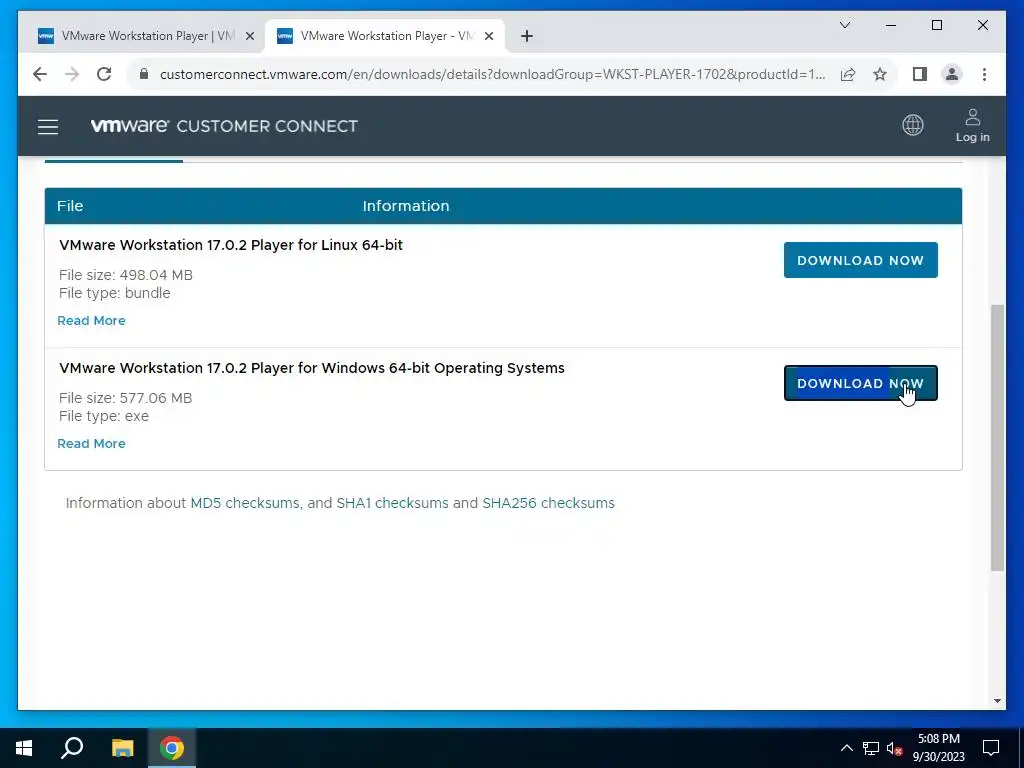
Task: Reload the page with refresh icon
Action: tap(104, 74)
